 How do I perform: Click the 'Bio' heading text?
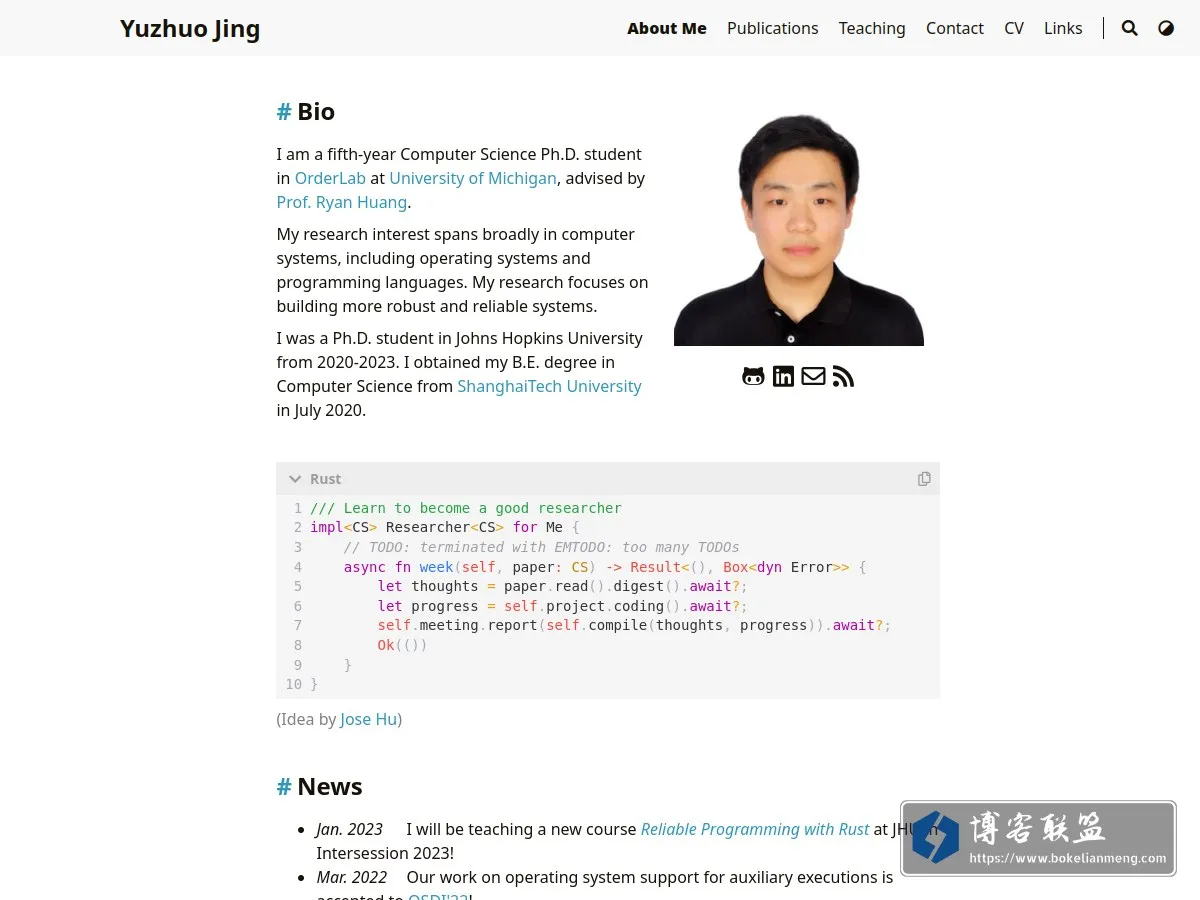point(316,111)
